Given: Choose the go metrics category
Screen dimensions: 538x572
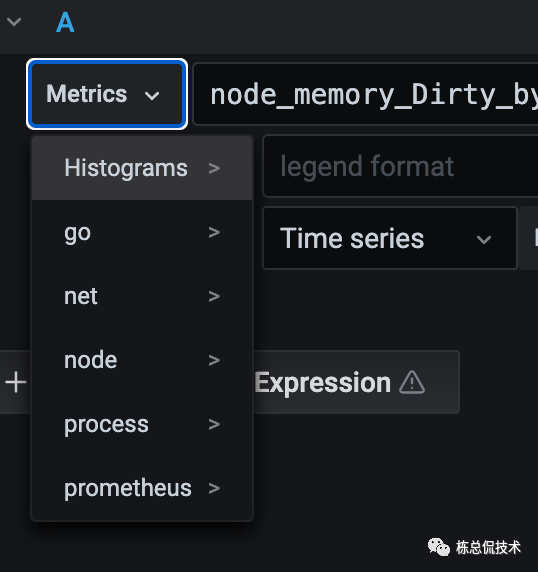Looking at the screenshot, I should [x=142, y=232].
